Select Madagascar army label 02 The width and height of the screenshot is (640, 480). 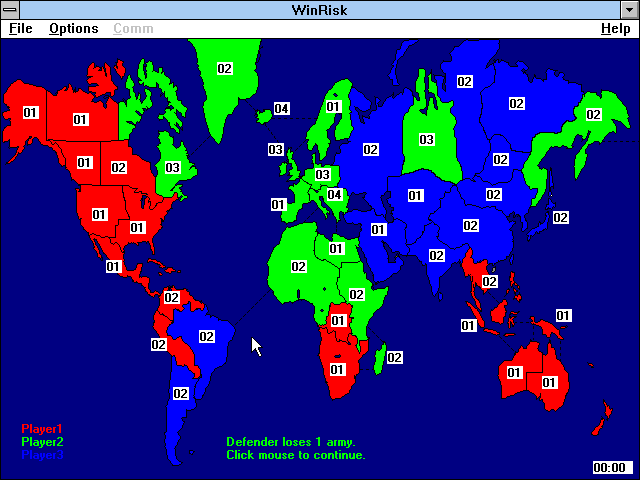pos(394,358)
